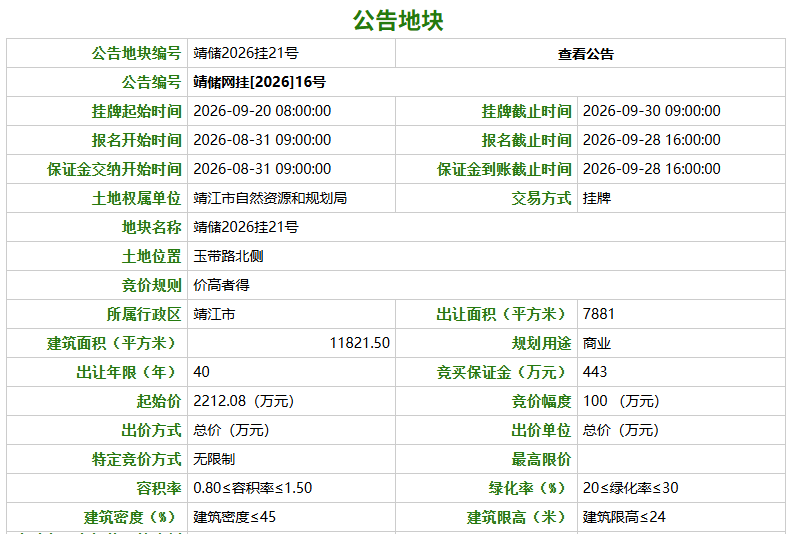
Task: Click bid increment value 100（万元）
Action: click(622, 402)
